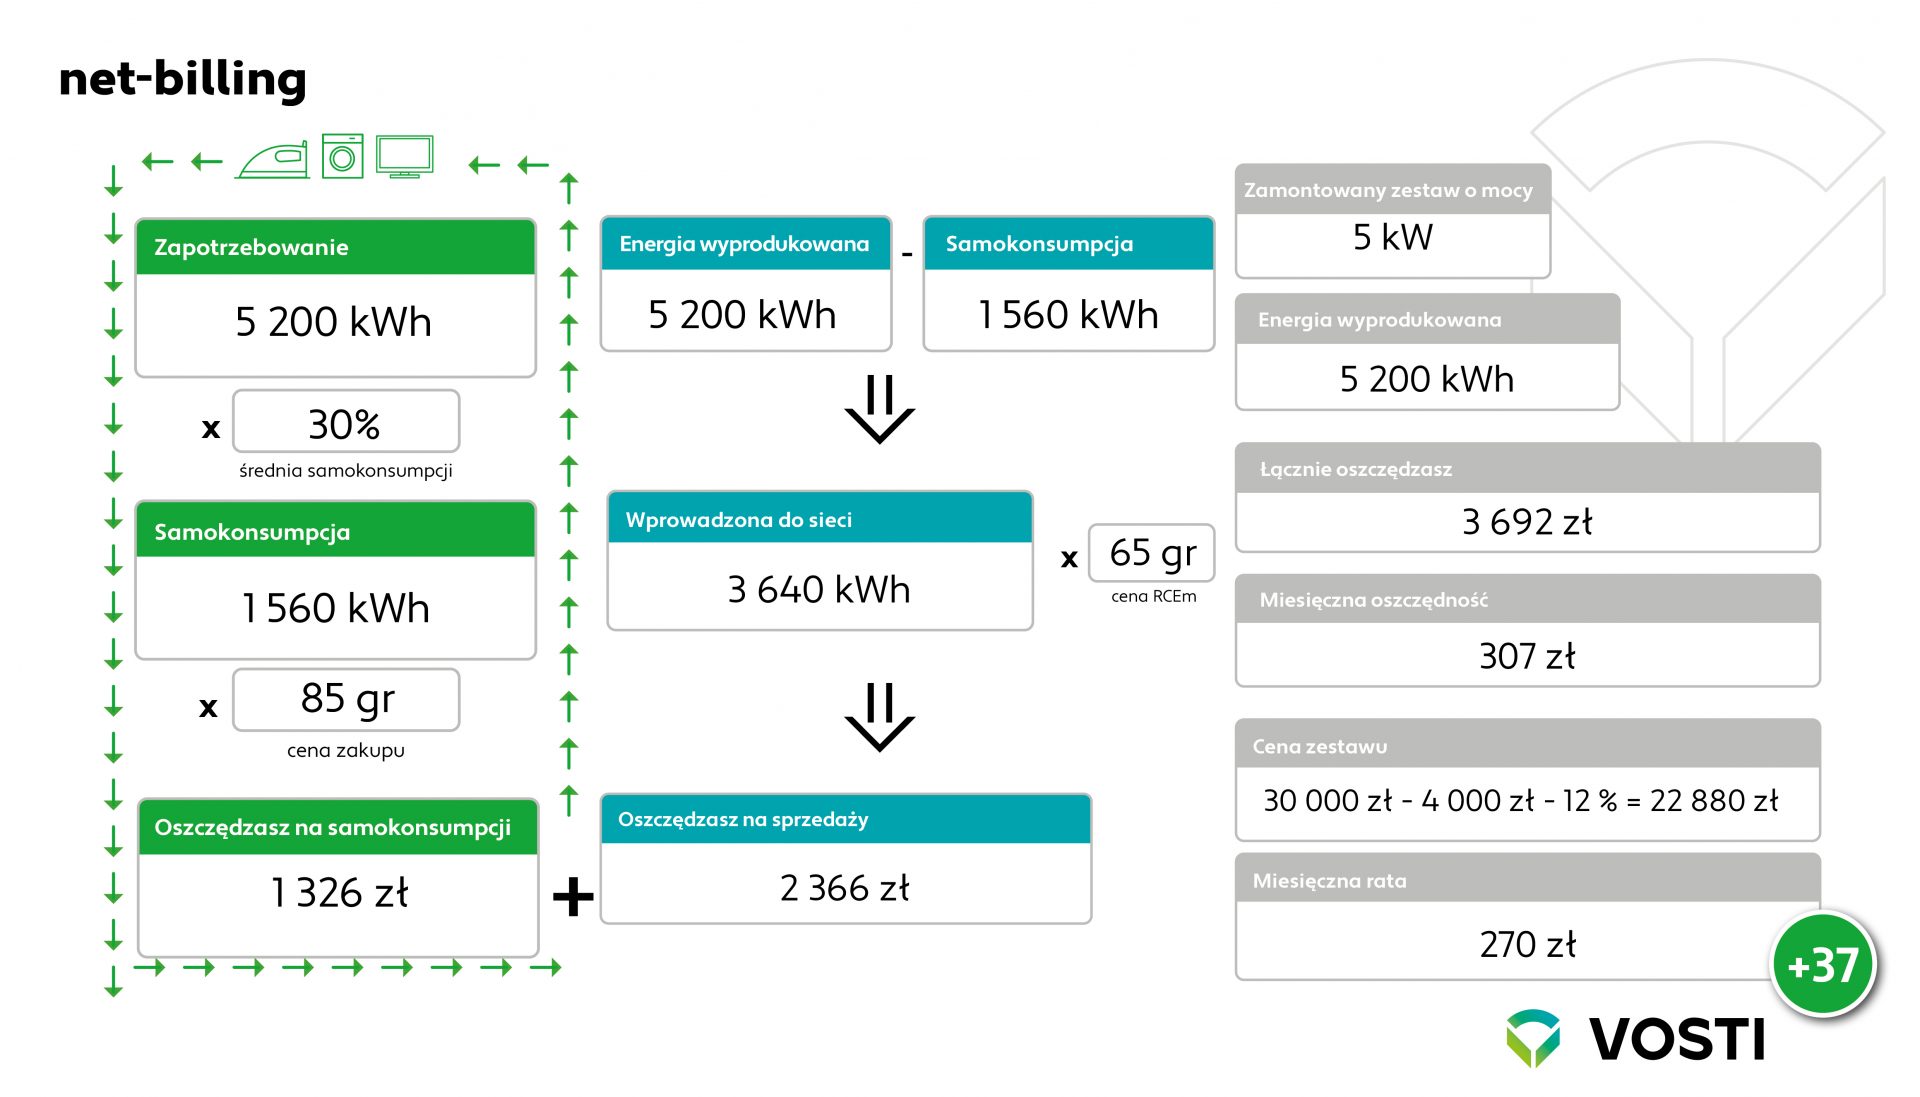
Task: Click the 1 560 kWh value under green Samokonsumpcja
Action: coord(335,608)
